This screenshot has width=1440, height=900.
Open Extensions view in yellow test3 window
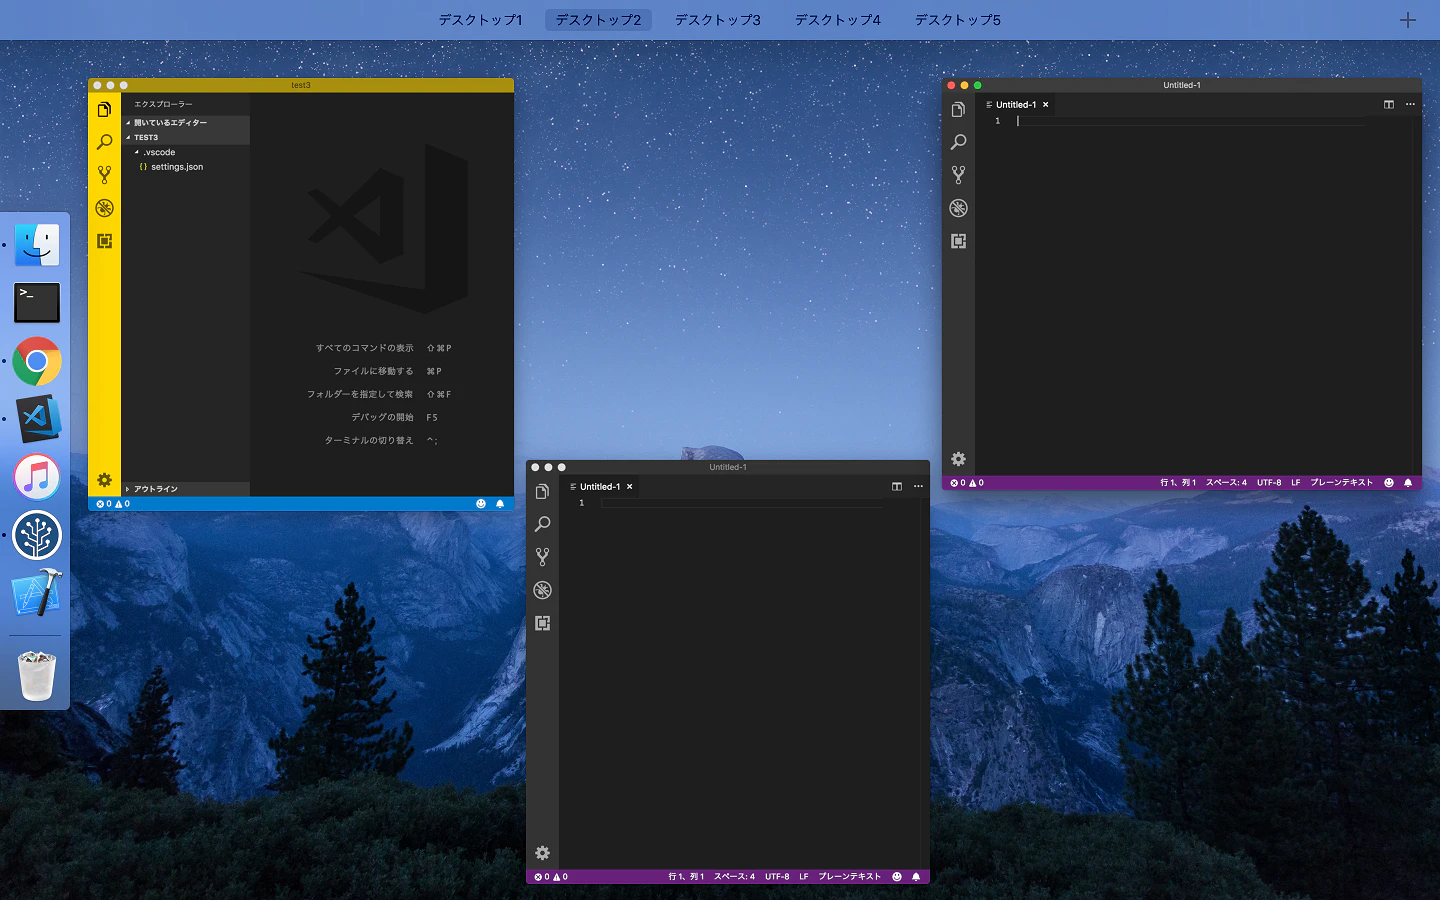coord(104,241)
